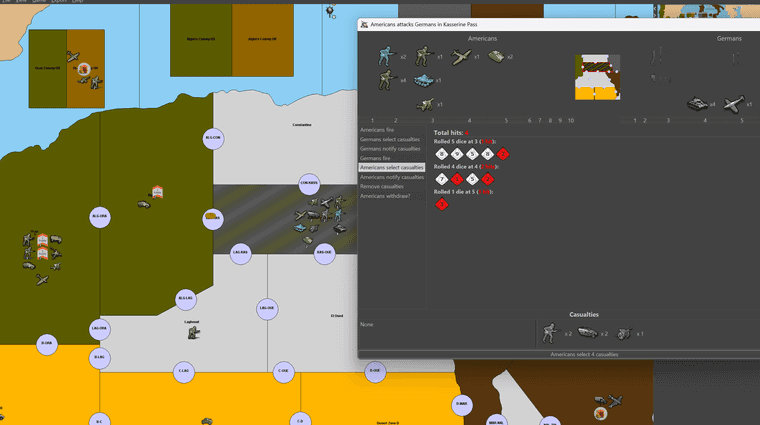This screenshot has height=425, width=760.
Task: Pick the infantry icon in Casualties panel
Action: point(549,333)
